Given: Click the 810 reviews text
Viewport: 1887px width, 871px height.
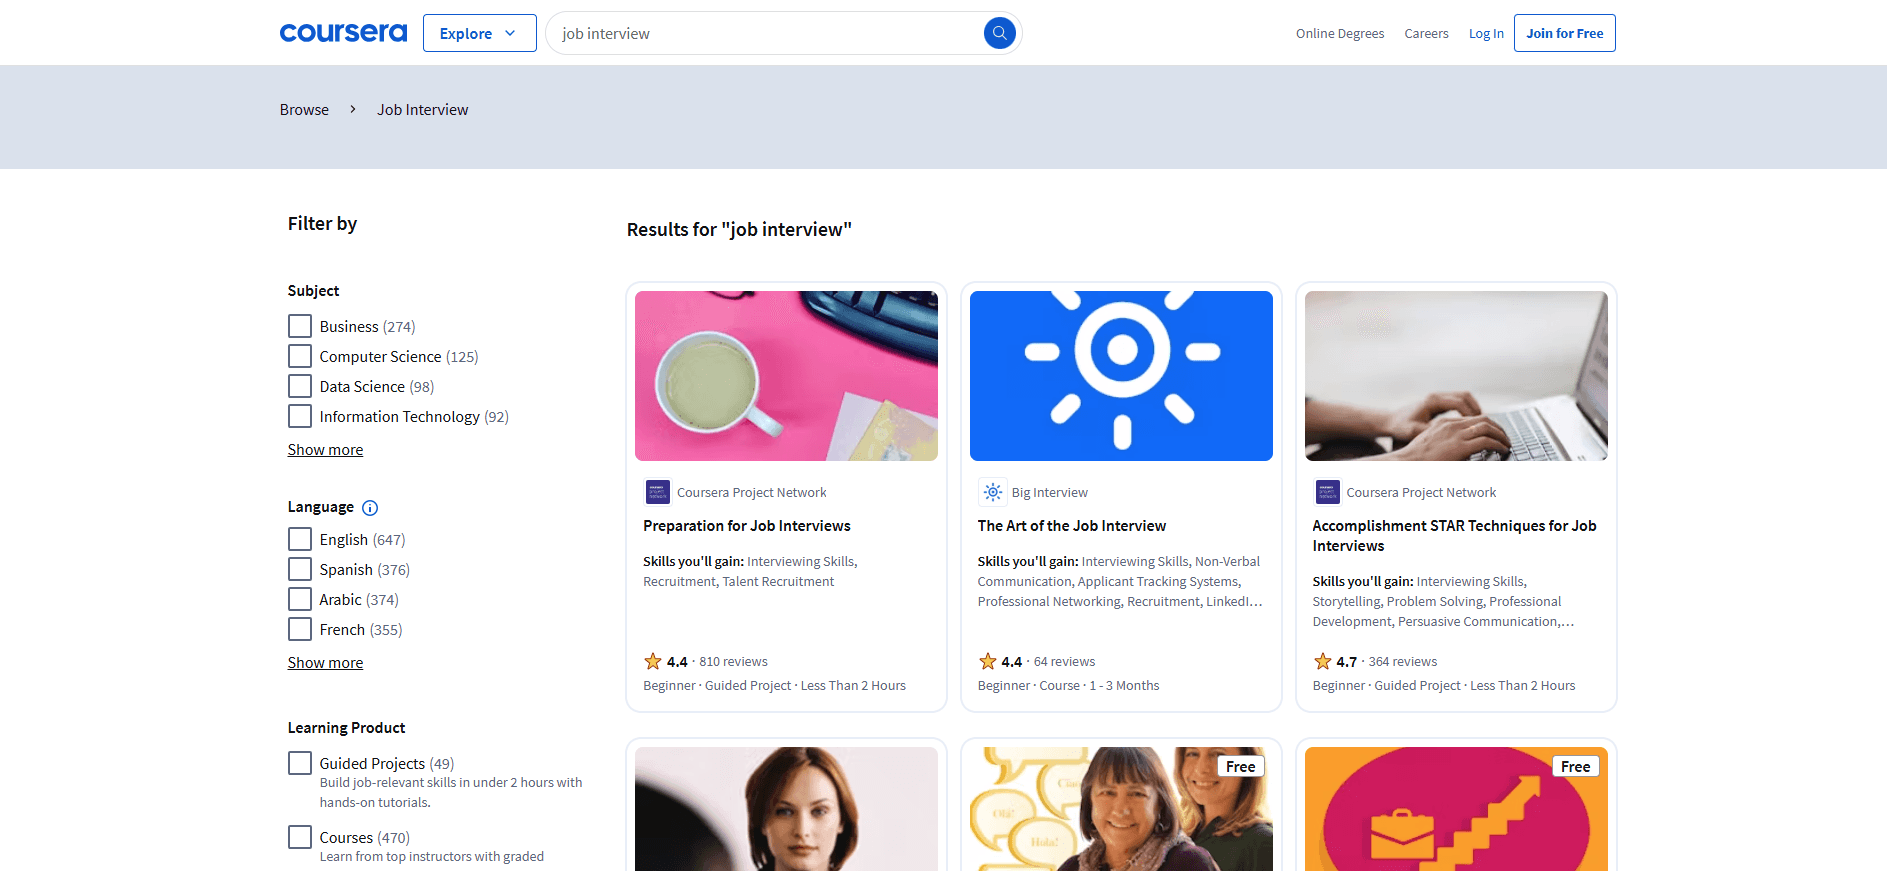Looking at the screenshot, I should 733,662.
